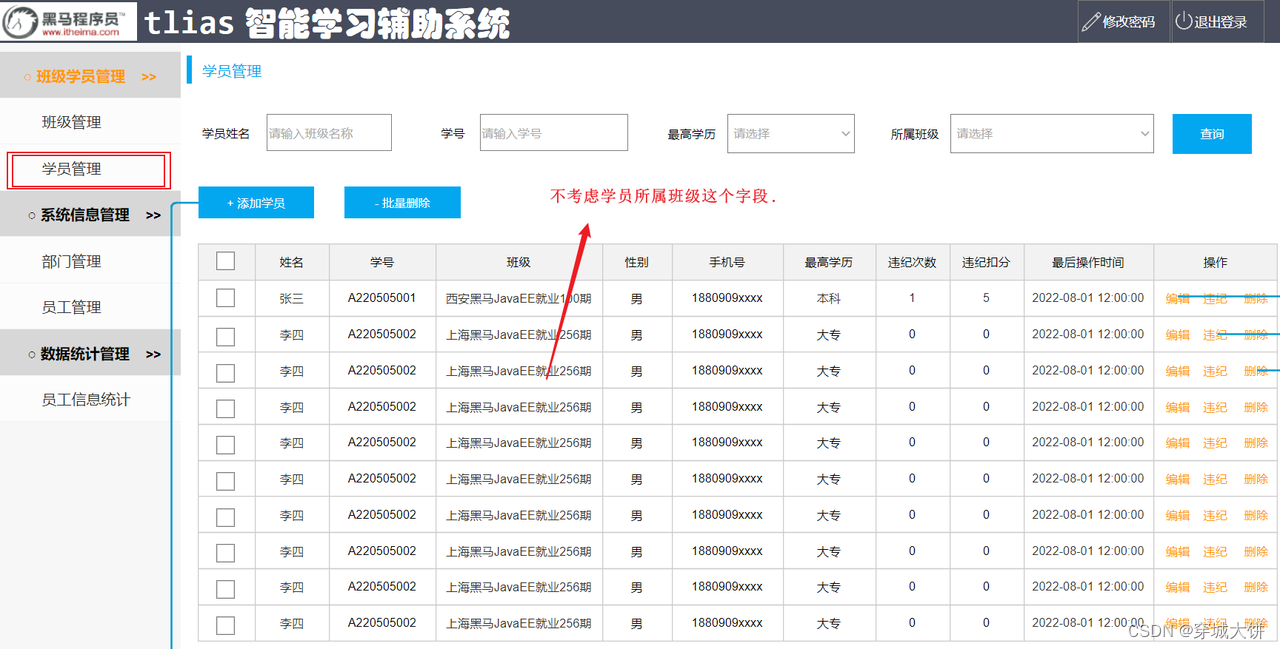Open 部门管理 from the sidebar
1280x649 pixels.
click(71, 261)
